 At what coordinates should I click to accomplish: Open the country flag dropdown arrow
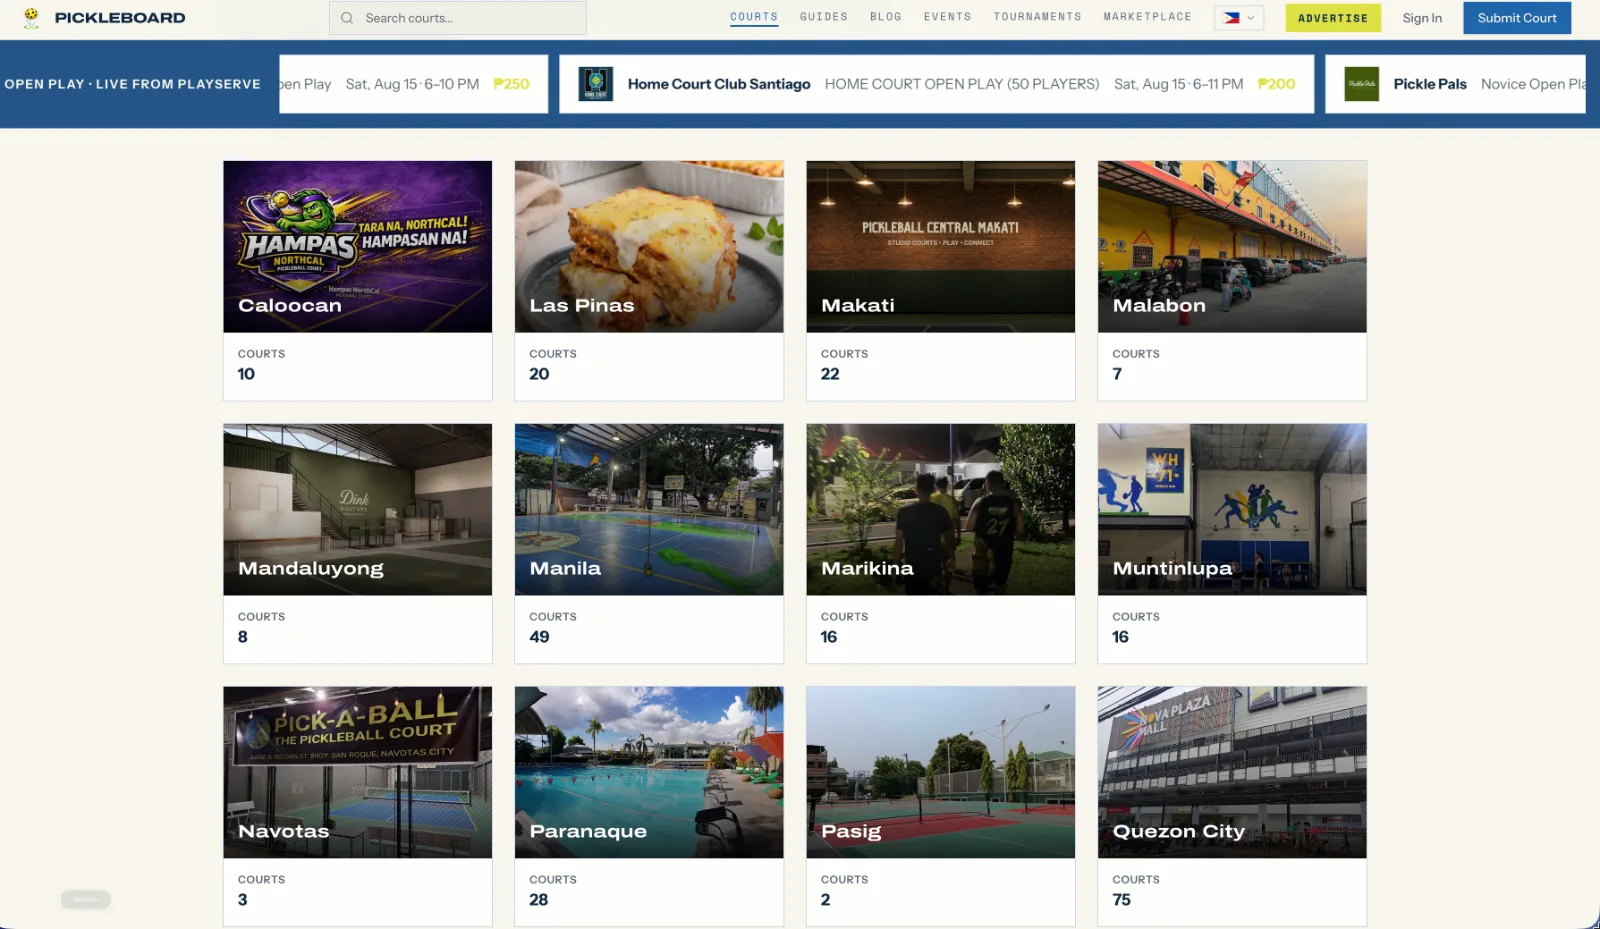(1250, 18)
